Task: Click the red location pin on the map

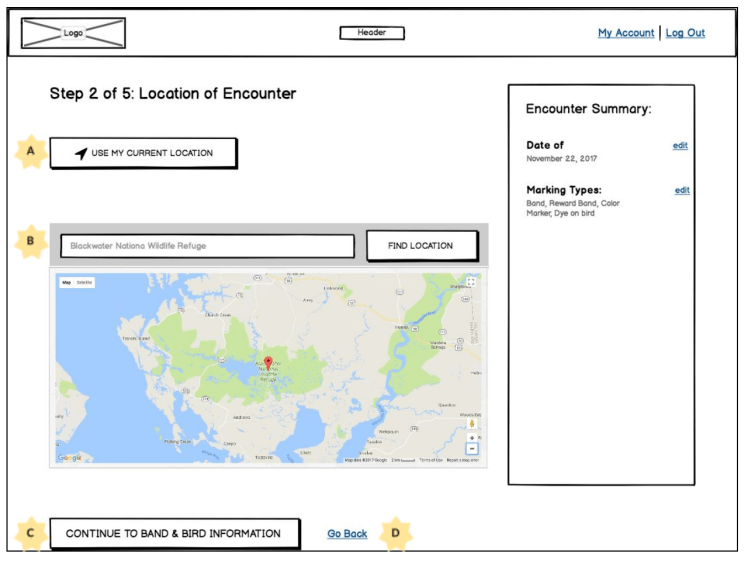Action: click(x=268, y=363)
